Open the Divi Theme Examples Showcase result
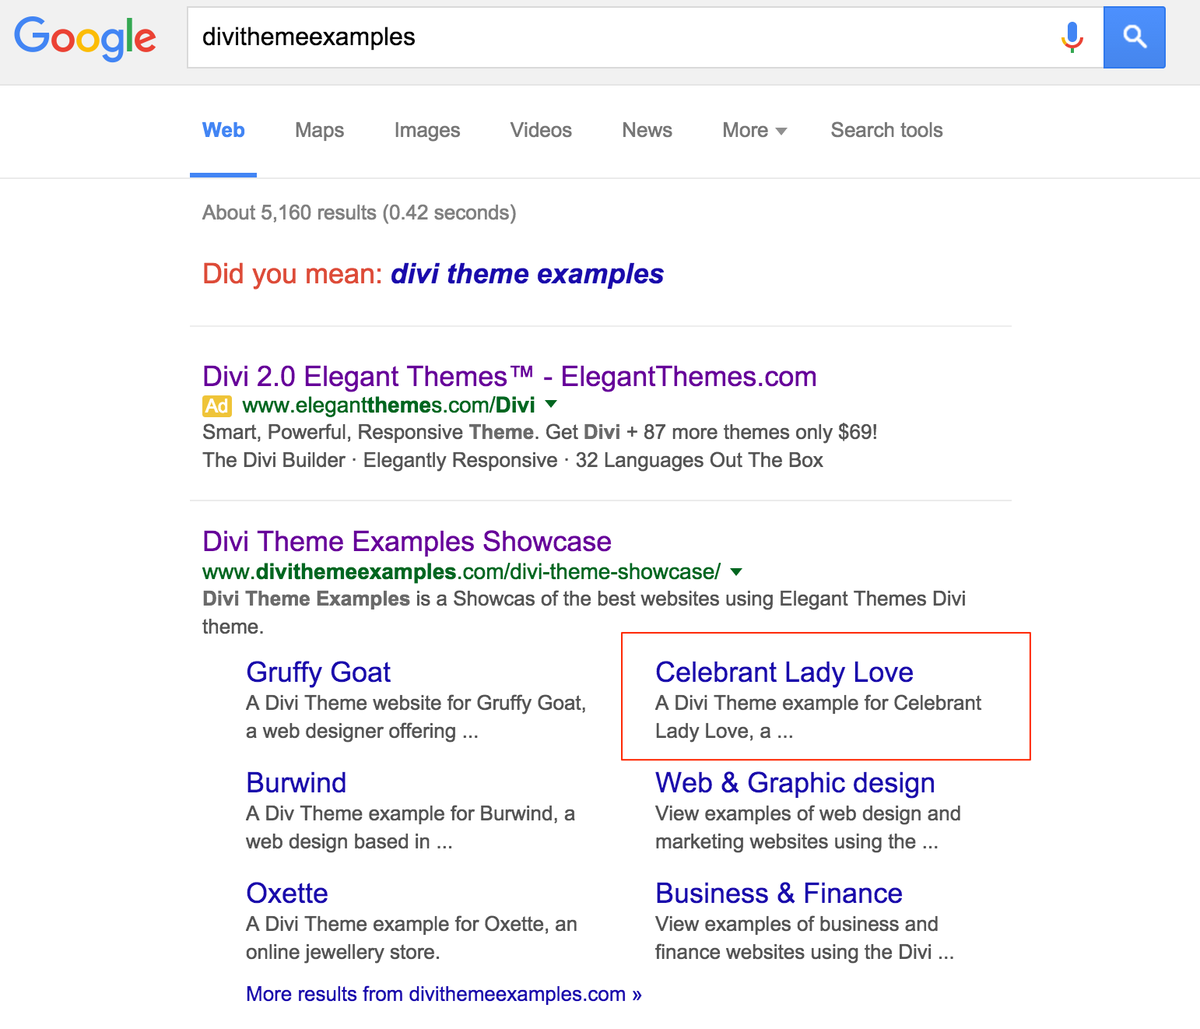The image size is (1200, 1029). pos(406,541)
